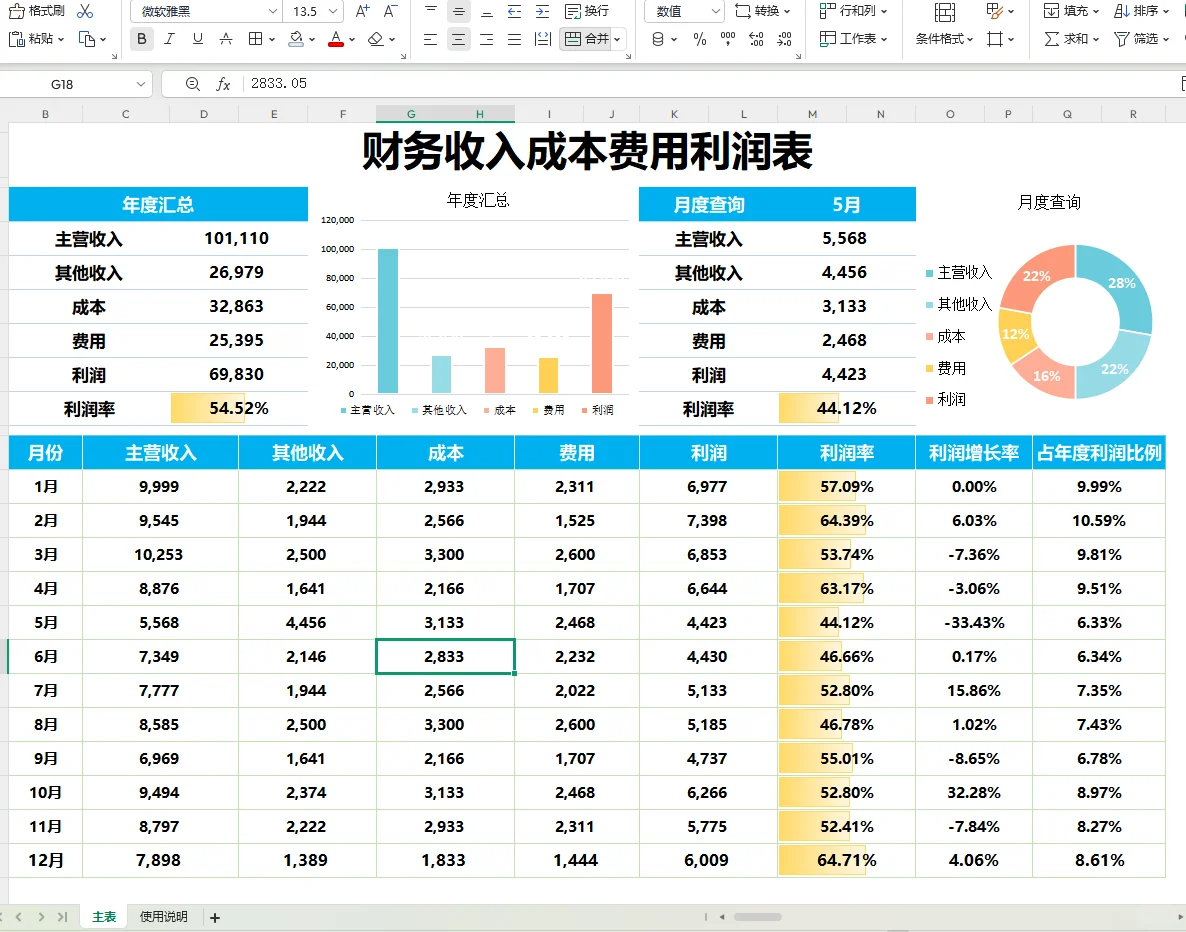Open Conditional Formatting (条件格式) menu
The image size is (1186, 932).
(944, 39)
